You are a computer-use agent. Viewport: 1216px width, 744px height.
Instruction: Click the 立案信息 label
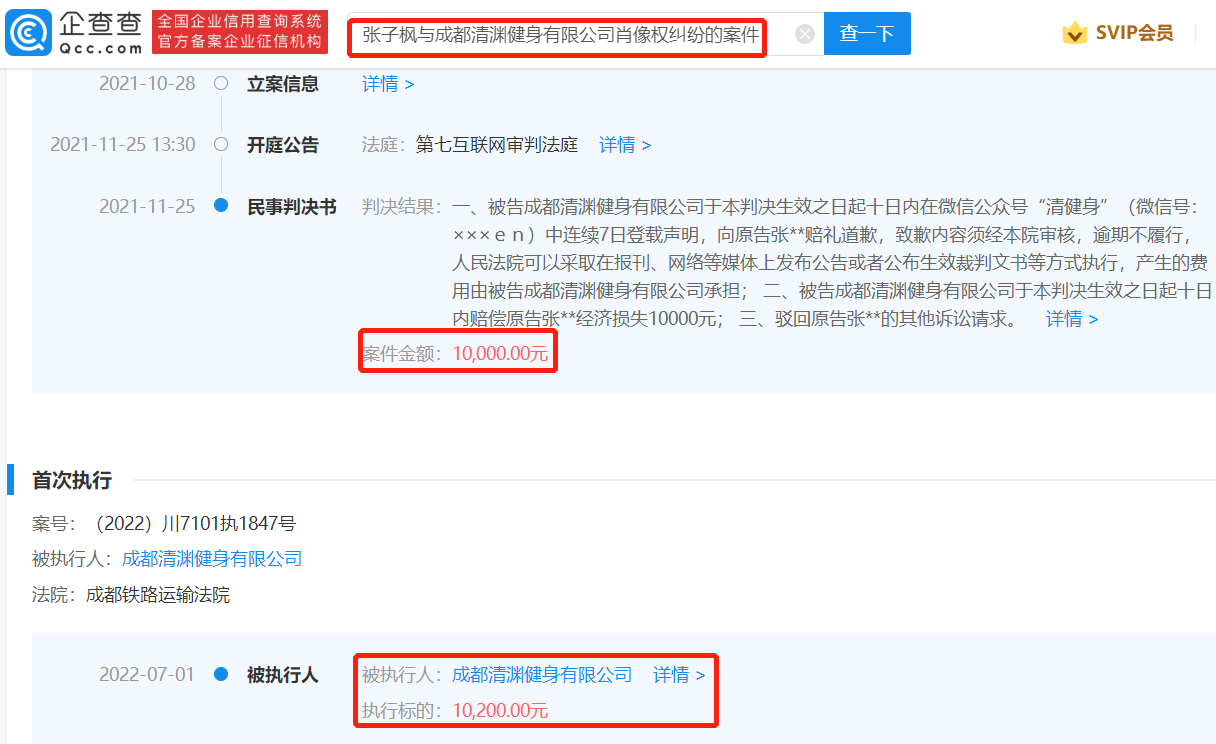(x=283, y=84)
